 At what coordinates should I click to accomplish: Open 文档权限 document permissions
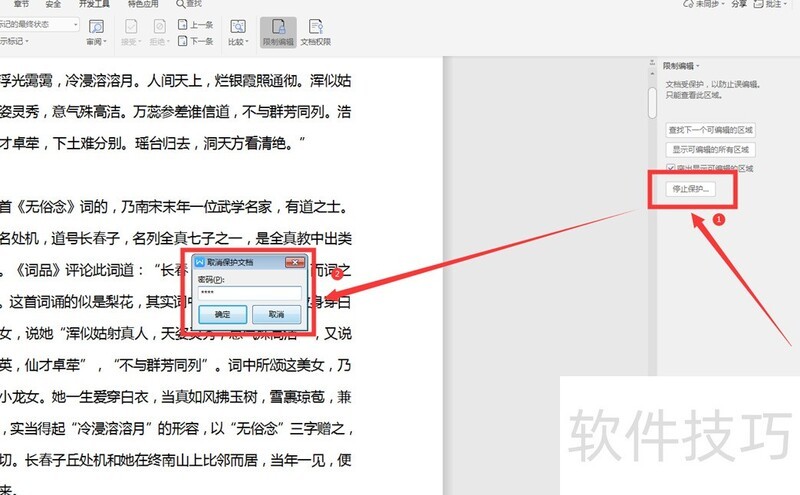coord(316,32)
